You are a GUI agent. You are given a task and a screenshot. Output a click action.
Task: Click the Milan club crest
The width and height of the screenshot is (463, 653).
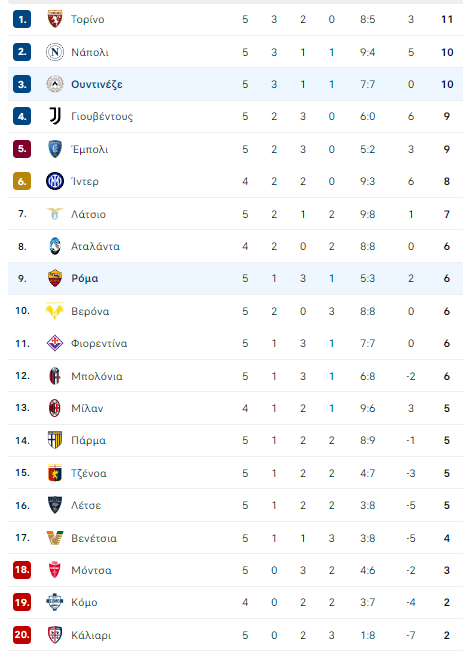(55, 408)
